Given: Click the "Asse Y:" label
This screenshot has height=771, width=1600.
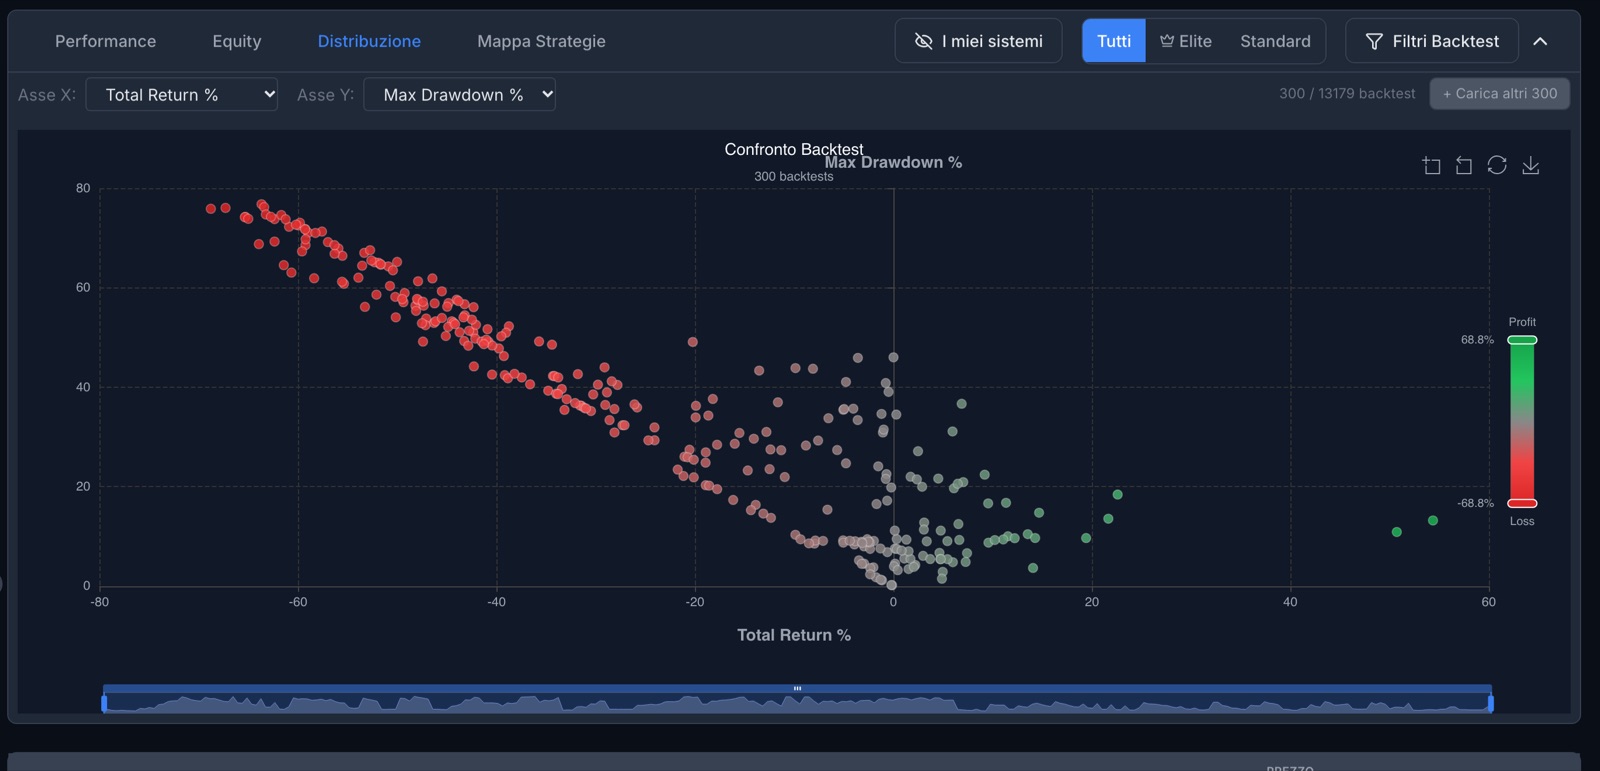Looking at the screenshot, I should click(x=325, y=95).
